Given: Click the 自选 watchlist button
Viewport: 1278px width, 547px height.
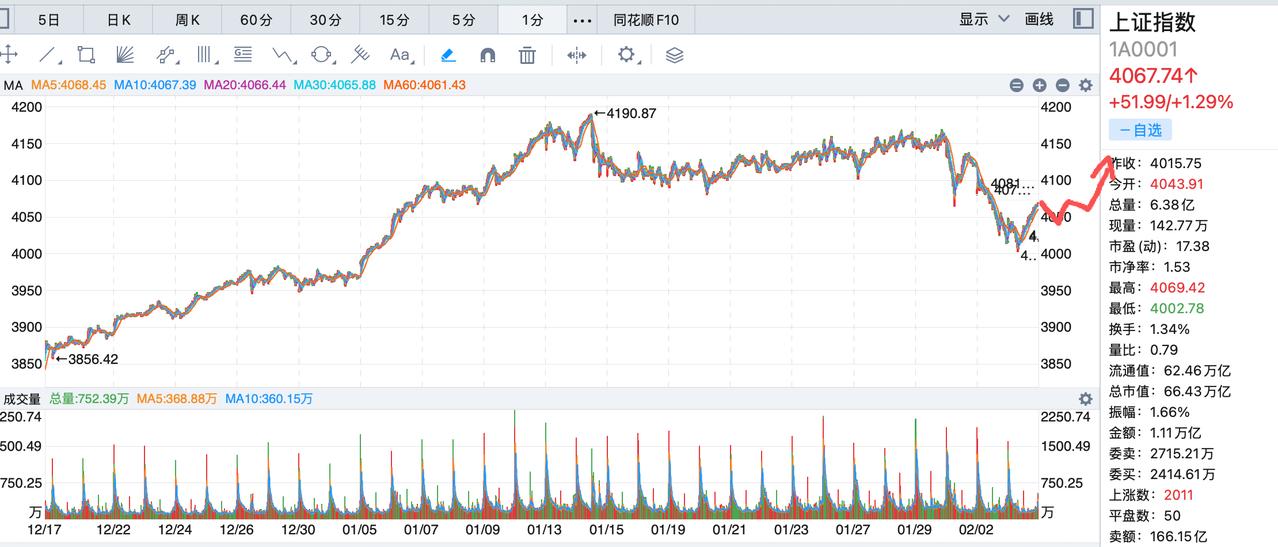Looking at the screenshot, I should [1140, 130].
